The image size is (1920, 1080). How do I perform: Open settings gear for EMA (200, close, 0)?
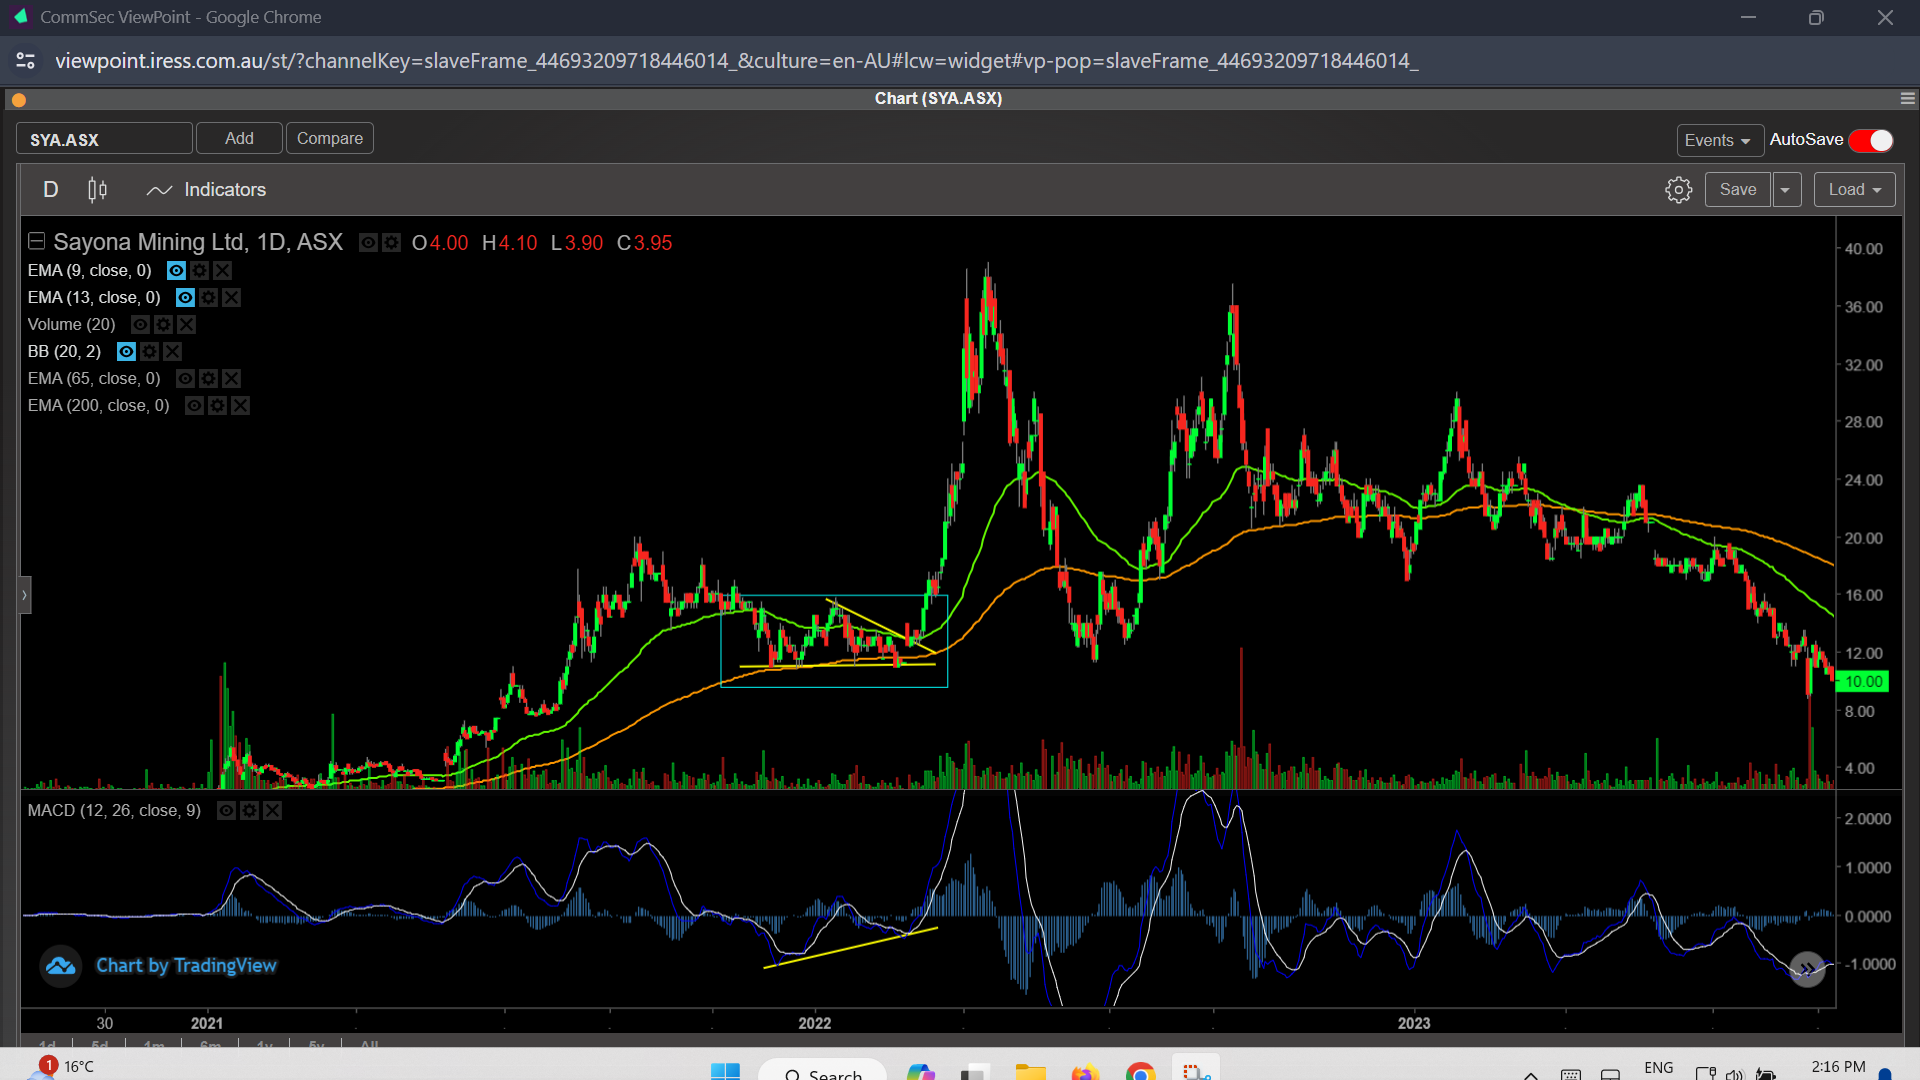coord(217,406)
